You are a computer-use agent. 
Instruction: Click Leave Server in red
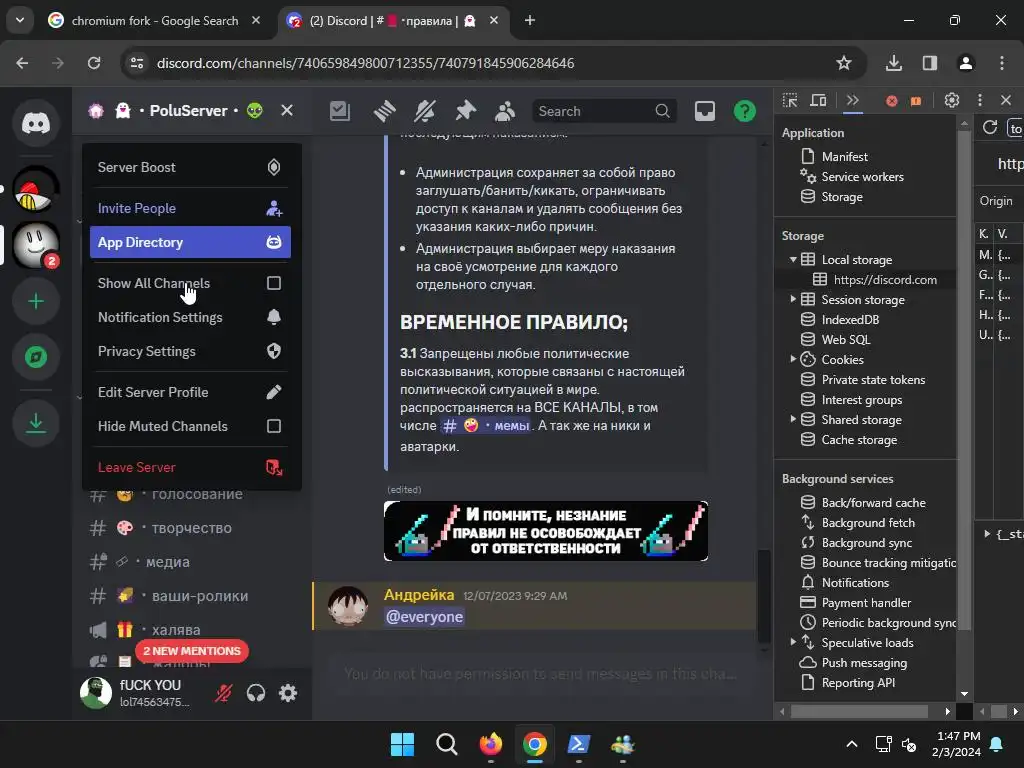pos(190,467)
